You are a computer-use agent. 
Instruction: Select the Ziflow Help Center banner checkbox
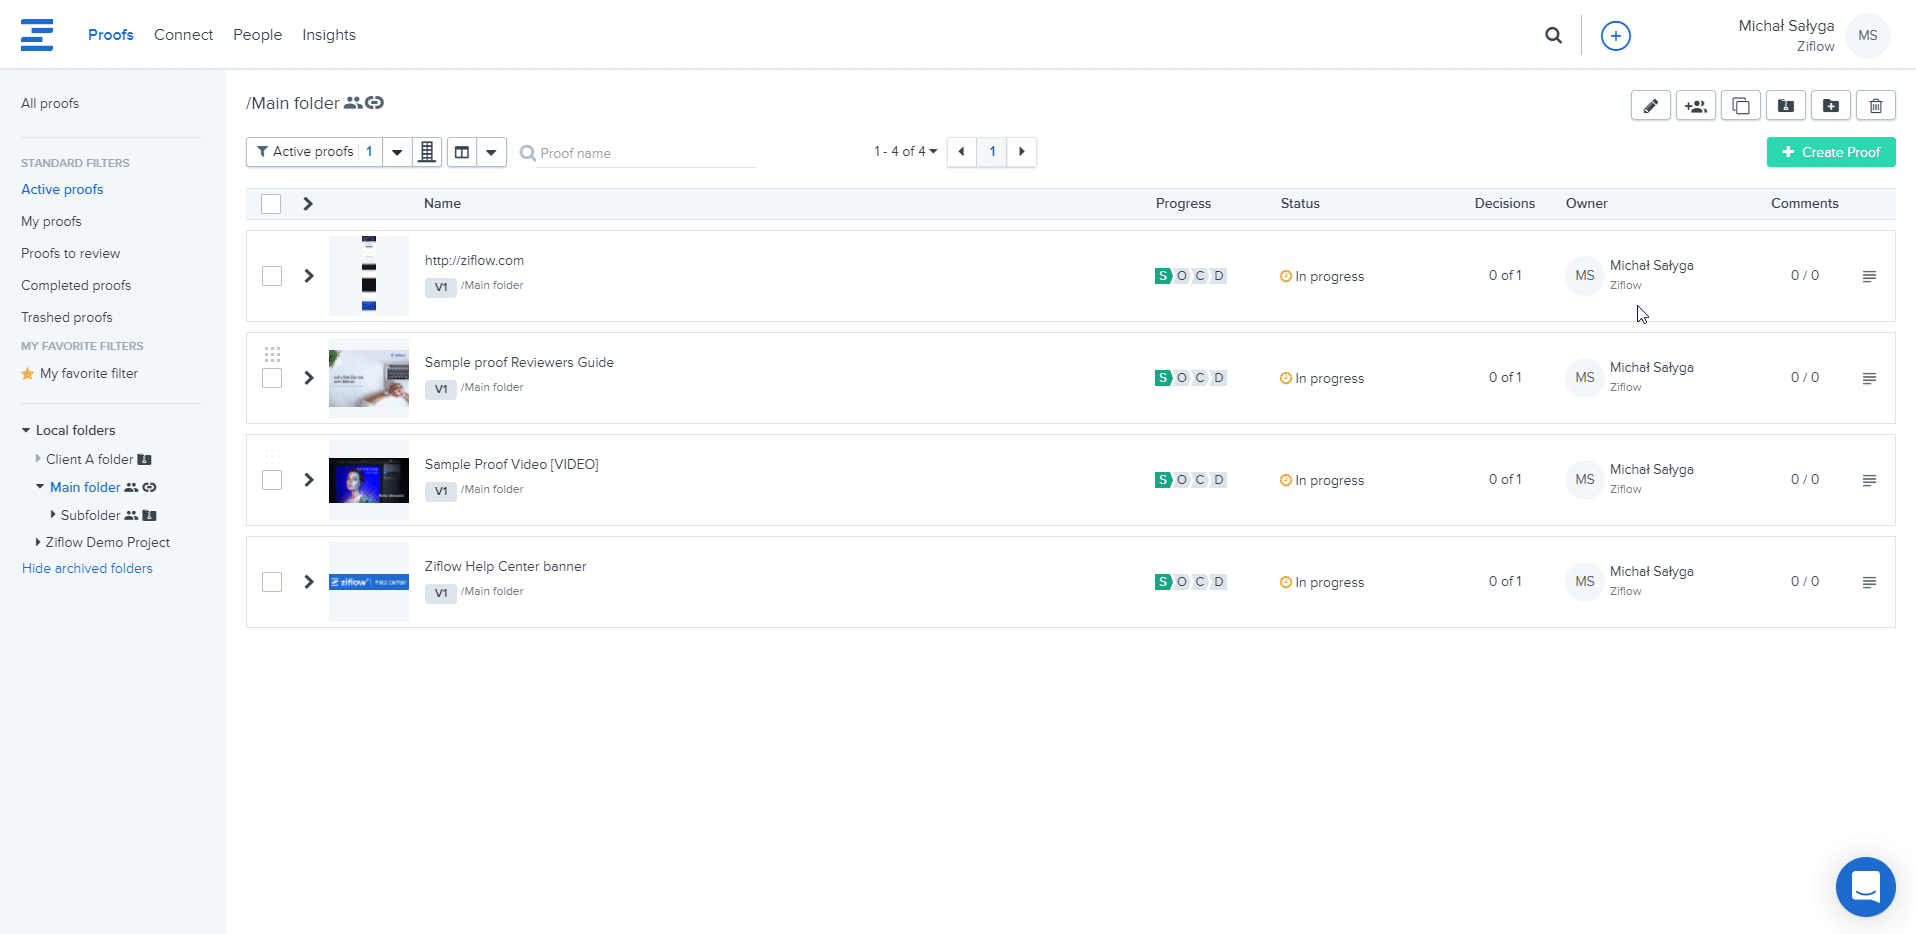click(x=272, y=582)
